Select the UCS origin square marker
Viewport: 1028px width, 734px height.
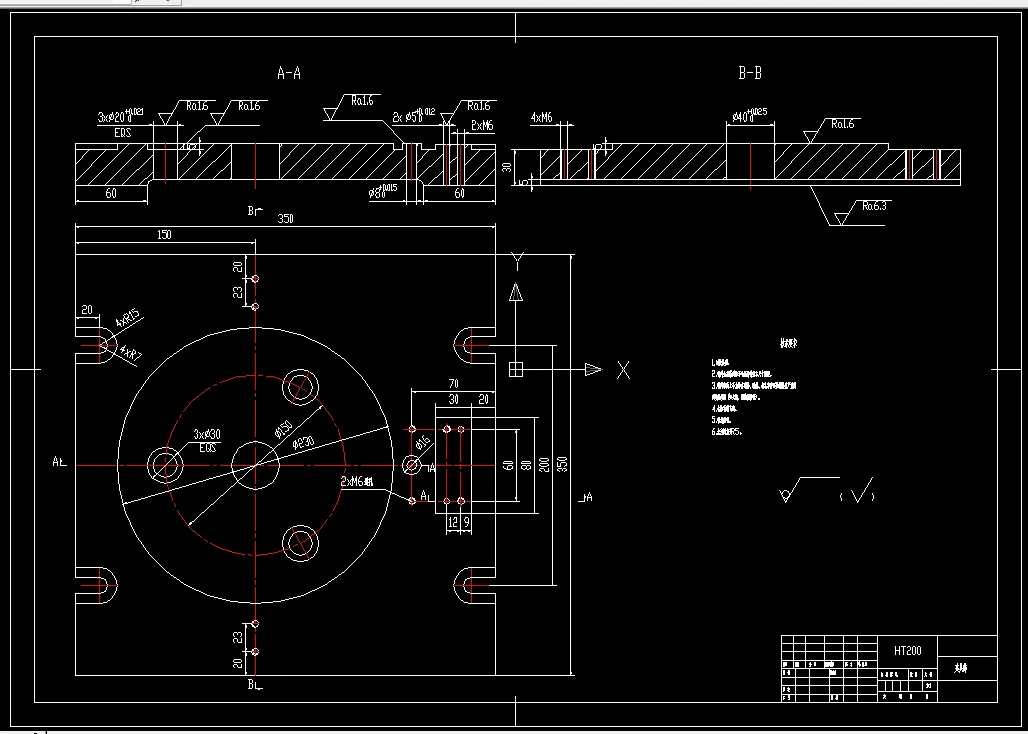tap(516, 370)
